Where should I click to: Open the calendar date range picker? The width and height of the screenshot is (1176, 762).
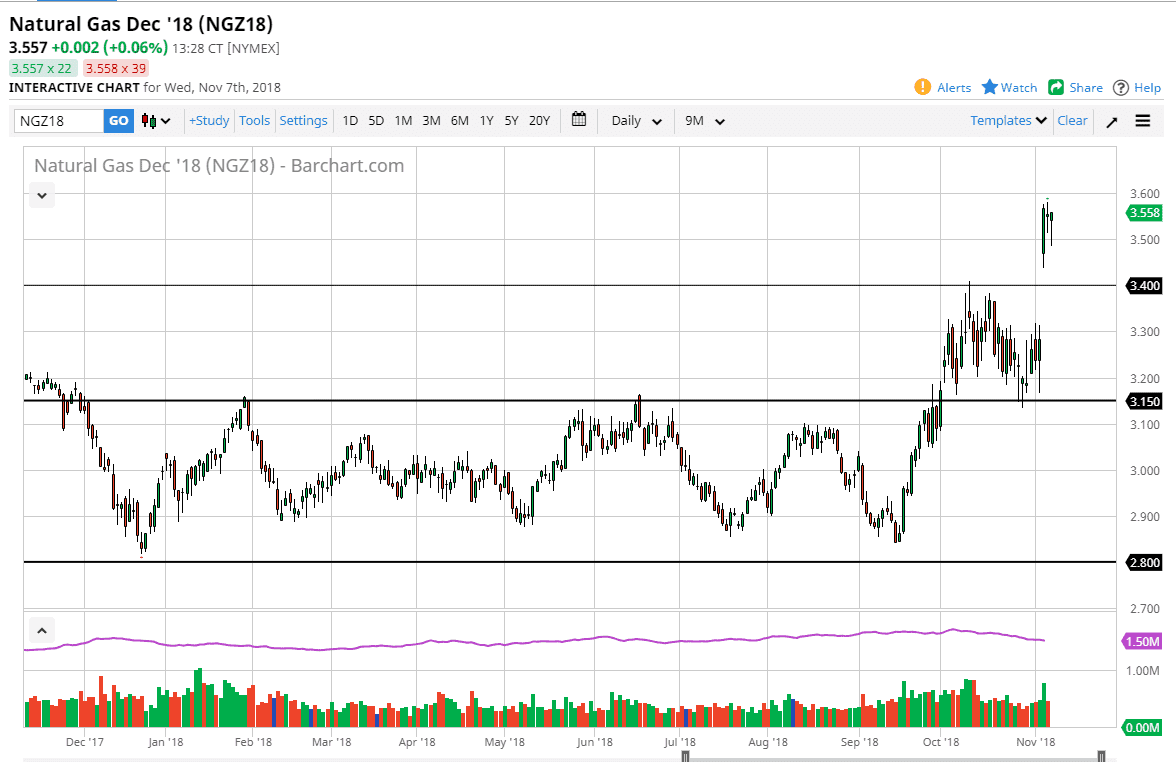click(x=579, y=120)
